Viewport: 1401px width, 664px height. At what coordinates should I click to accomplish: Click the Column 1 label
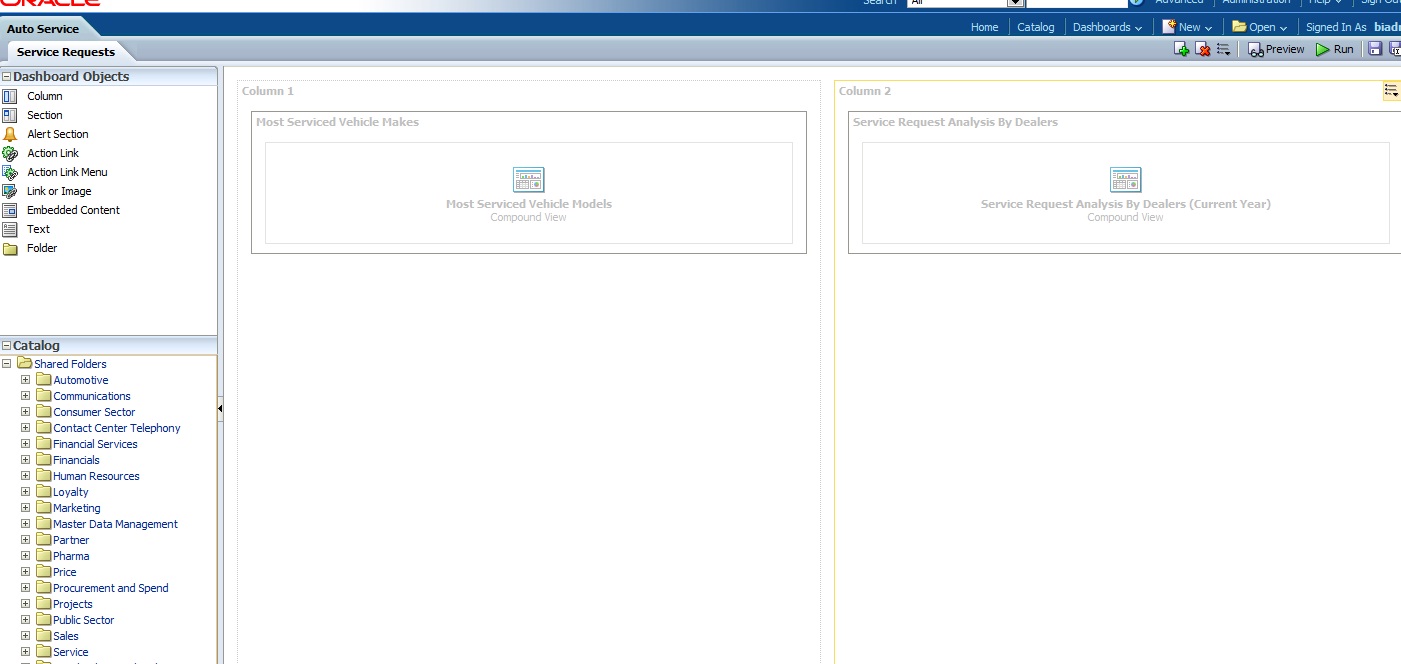tap(268, 91)
